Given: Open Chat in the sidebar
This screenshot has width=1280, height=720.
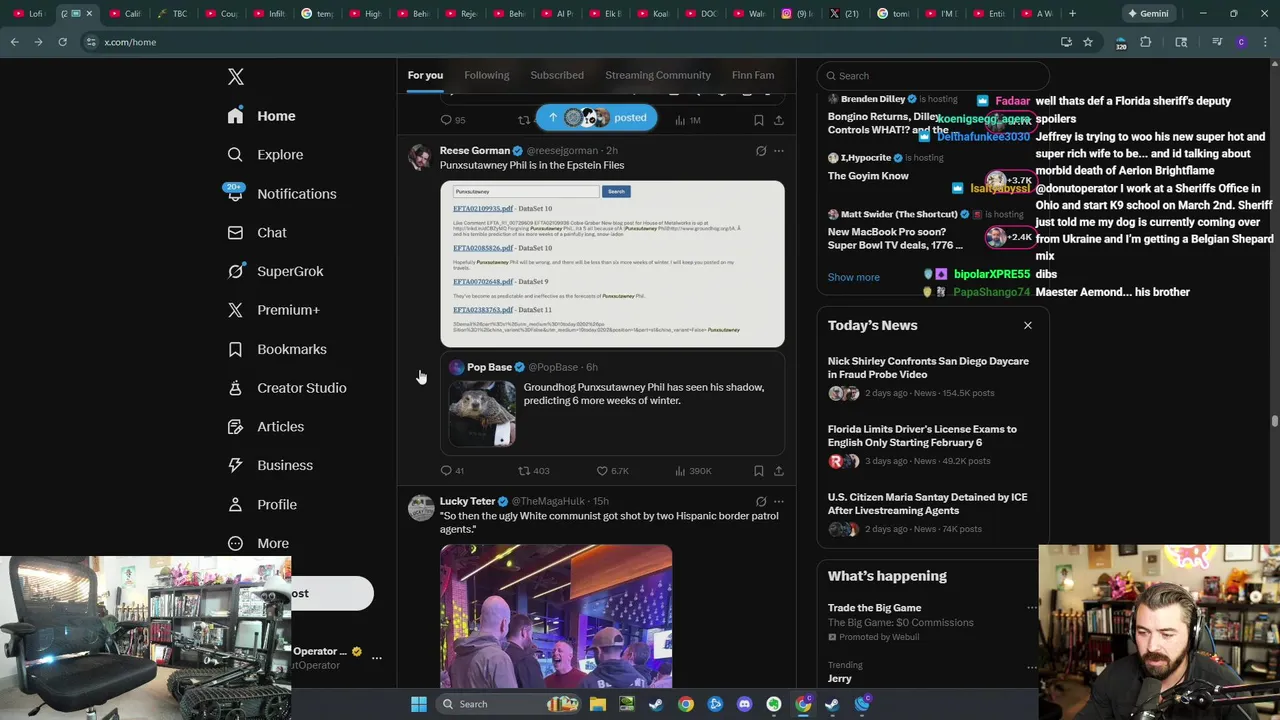Looking at the screenshot, I should coord(257,232).
